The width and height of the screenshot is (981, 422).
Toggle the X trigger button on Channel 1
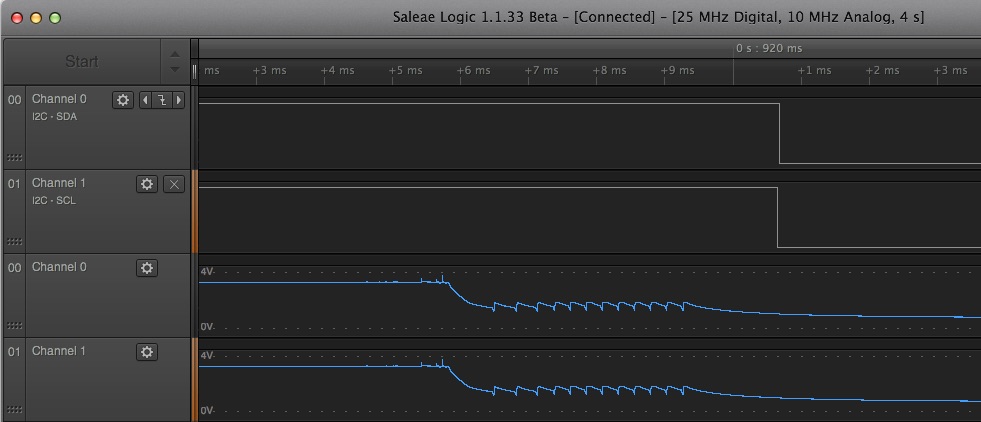tap(174, 184)
